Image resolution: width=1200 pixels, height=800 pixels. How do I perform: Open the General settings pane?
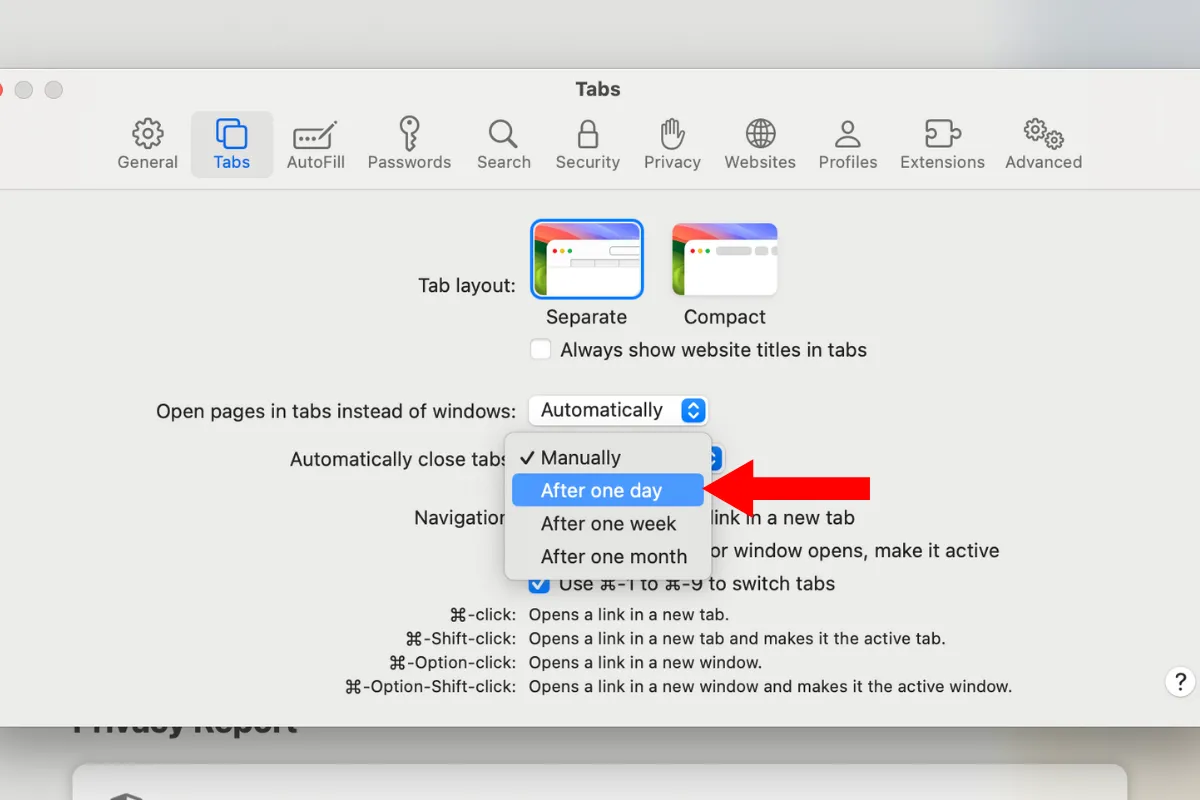coord(148,144)
